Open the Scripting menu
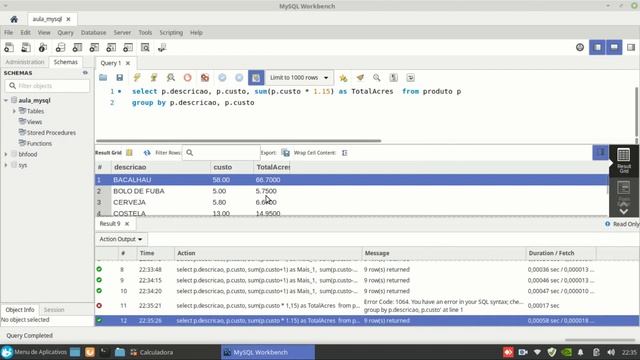640x360 pixels. 171,33
